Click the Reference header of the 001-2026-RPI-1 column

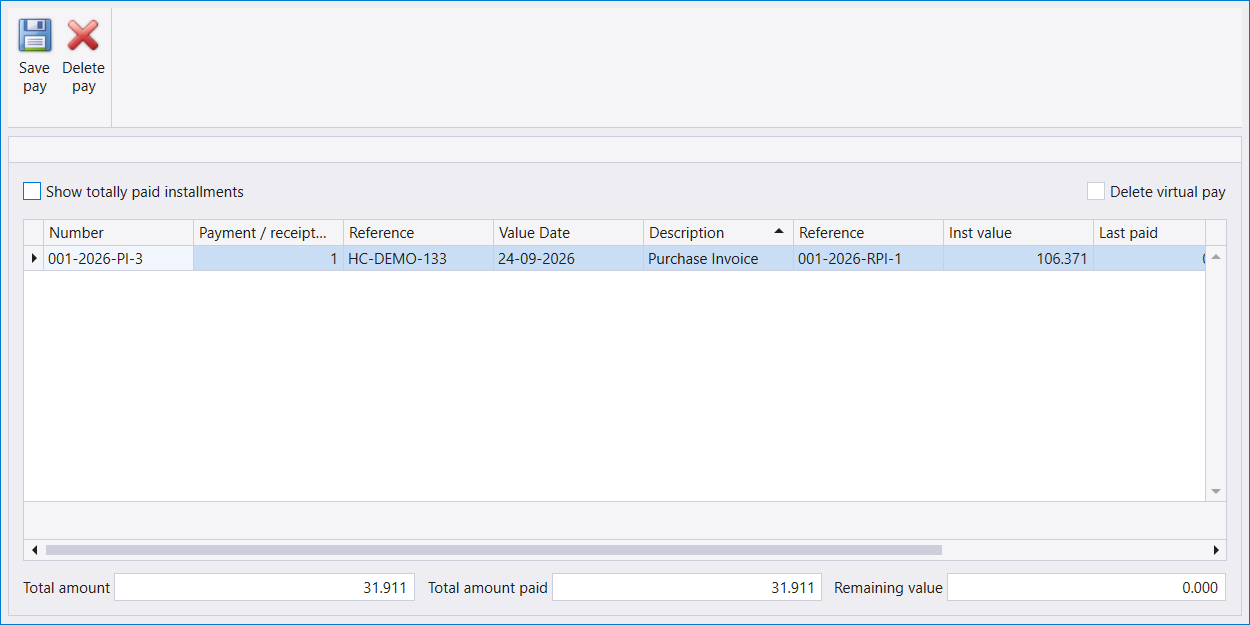pos(868,233)
